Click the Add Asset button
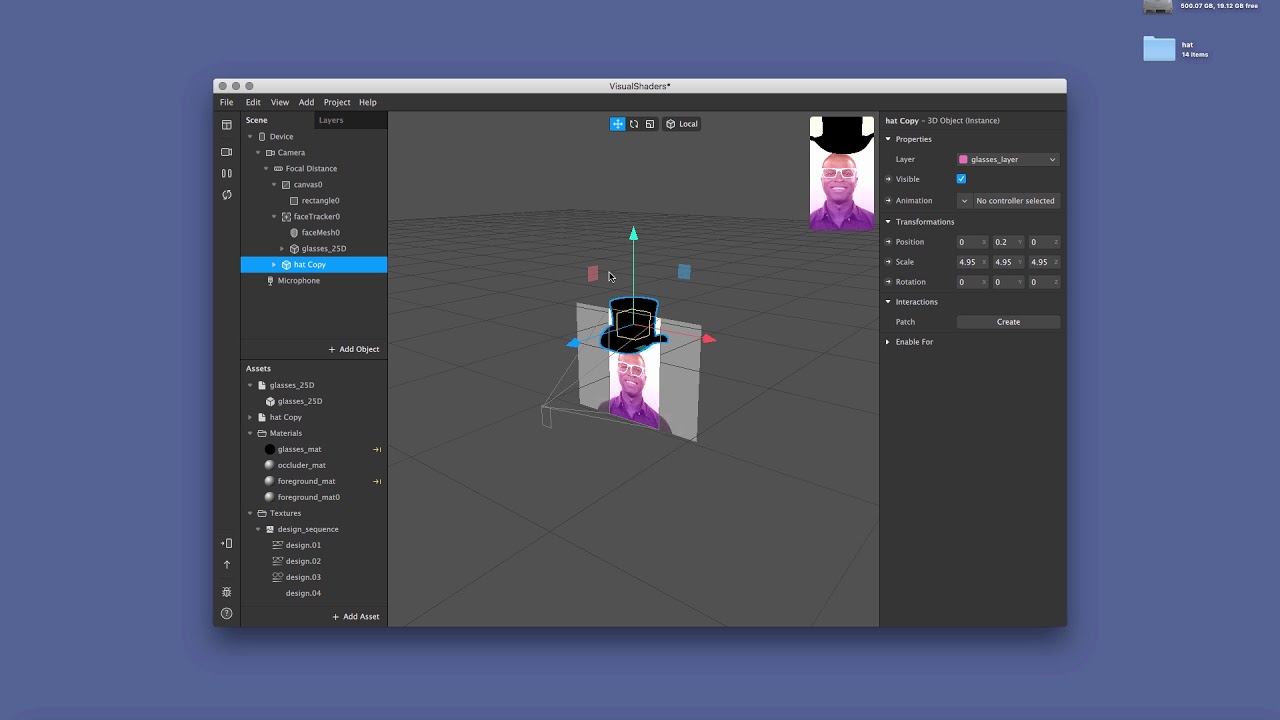This screenshot has width=1280, height=720. pos(356,617)
